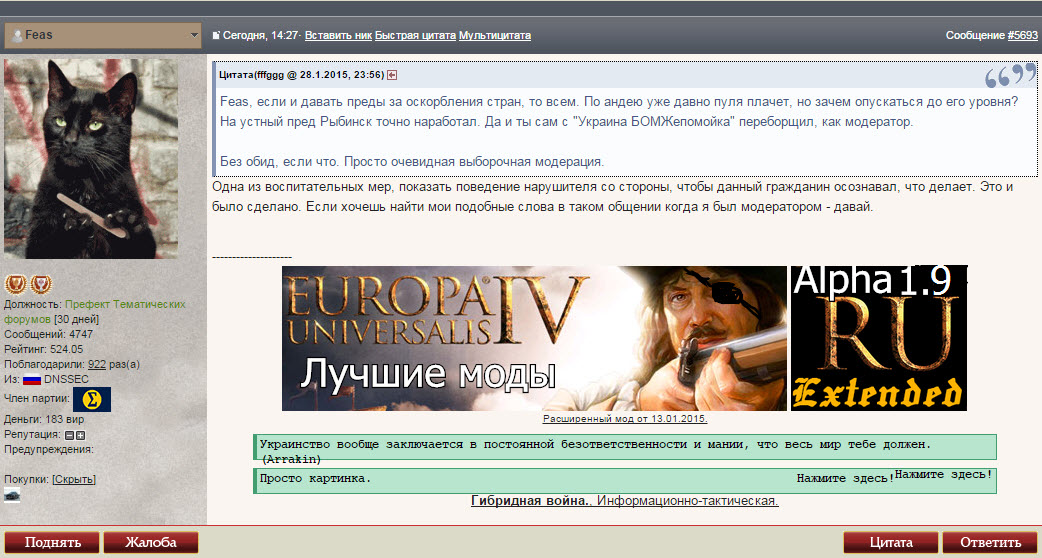Screen dimensions: 1042x558
Task: Expand the Украинство quote spoiler bar
Action: 625,447
